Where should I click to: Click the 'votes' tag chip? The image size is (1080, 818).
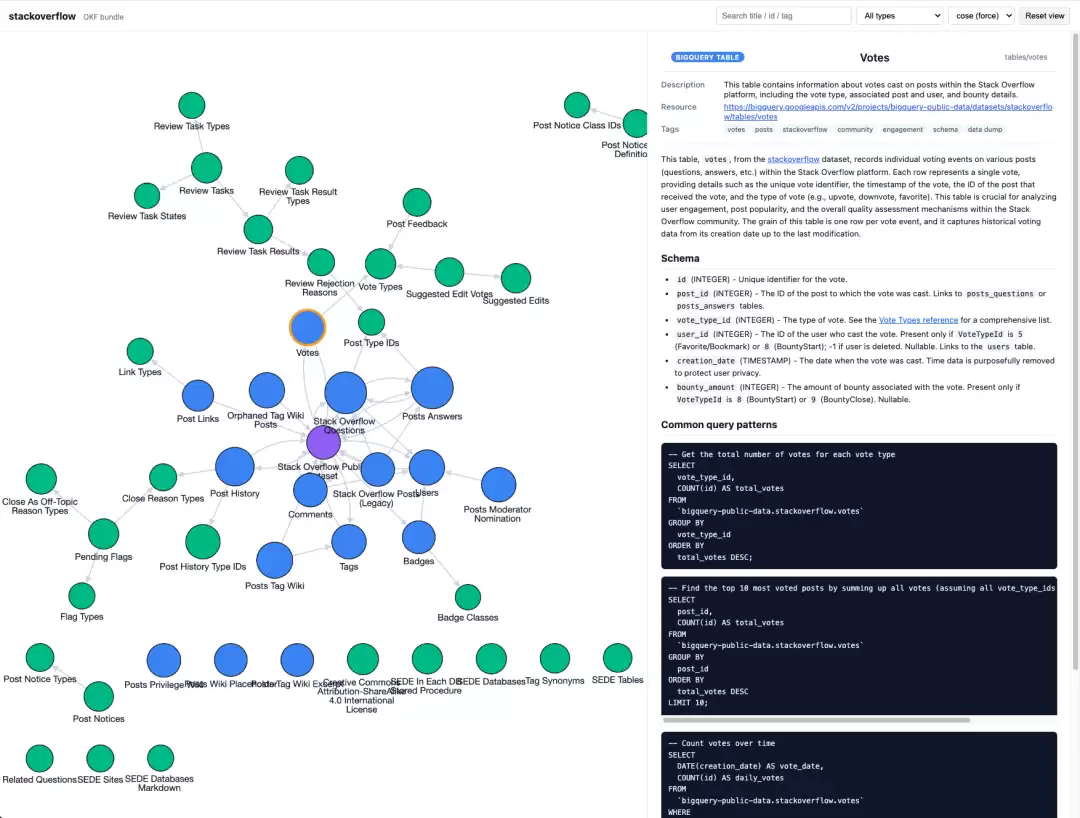tap(736, 129)
